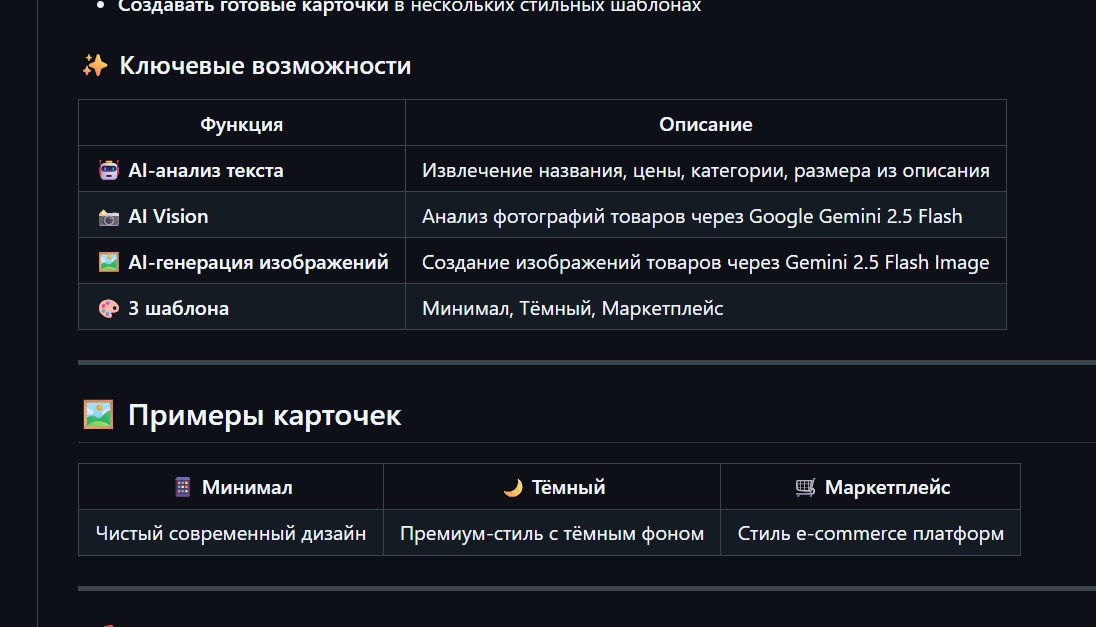
Task: Click the "Примеры карточек" heading text
Action: point(264,415)
